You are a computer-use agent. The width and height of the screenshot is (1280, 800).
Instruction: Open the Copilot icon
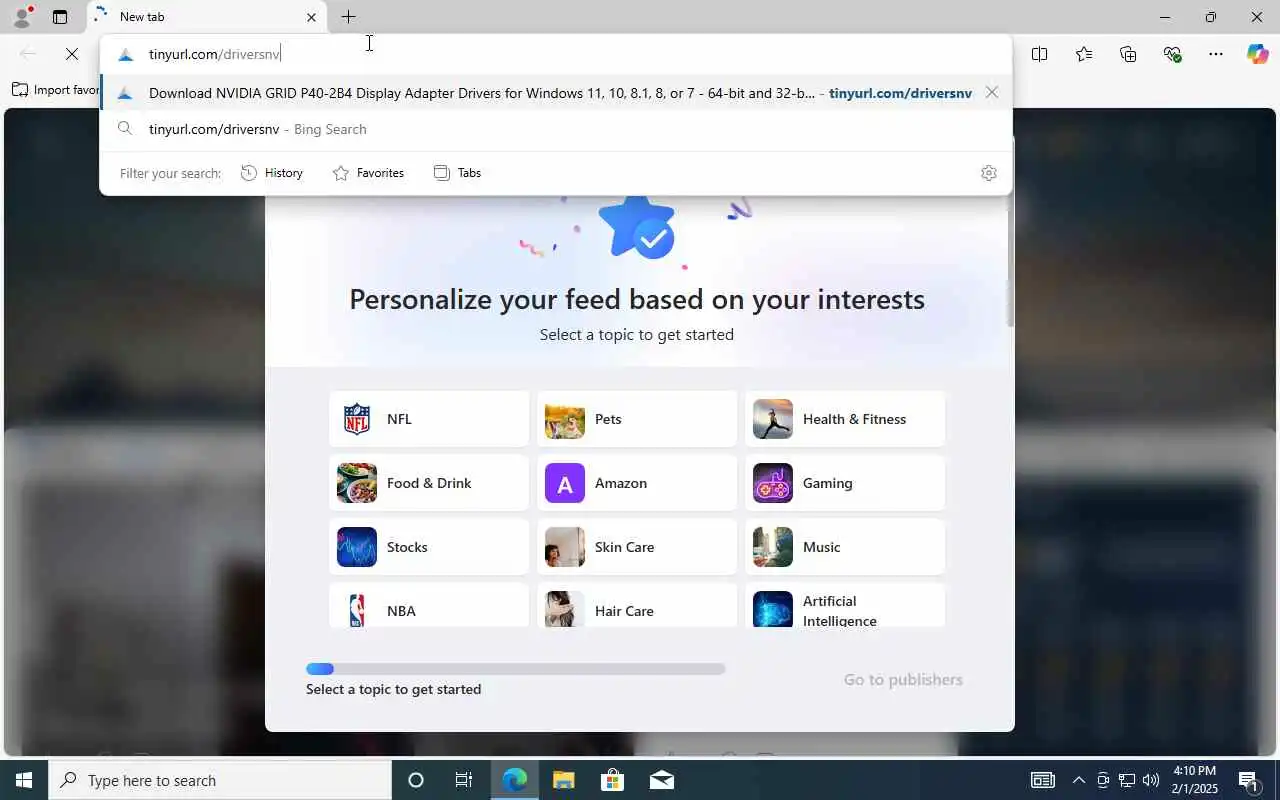(1258, 54)
